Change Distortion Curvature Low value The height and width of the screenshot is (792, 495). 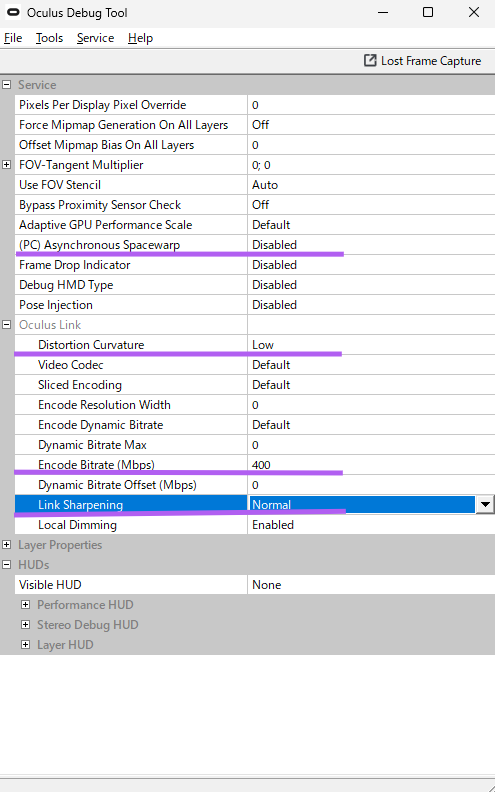(371, 344)
